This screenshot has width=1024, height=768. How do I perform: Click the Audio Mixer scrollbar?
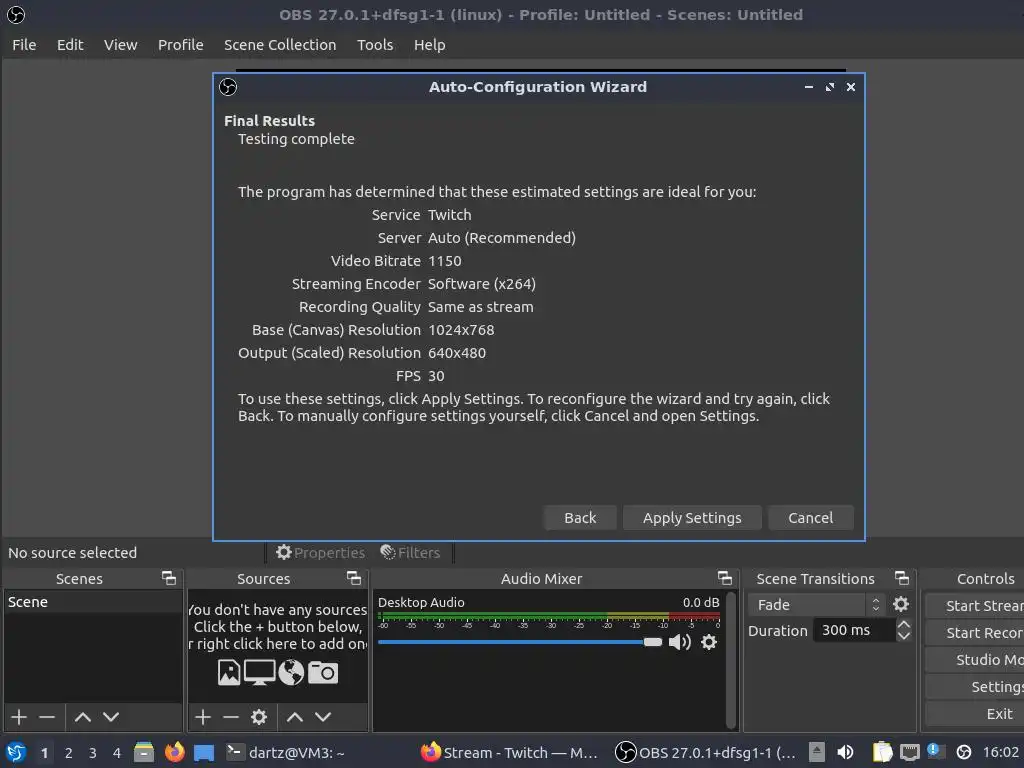coord(731,660)
